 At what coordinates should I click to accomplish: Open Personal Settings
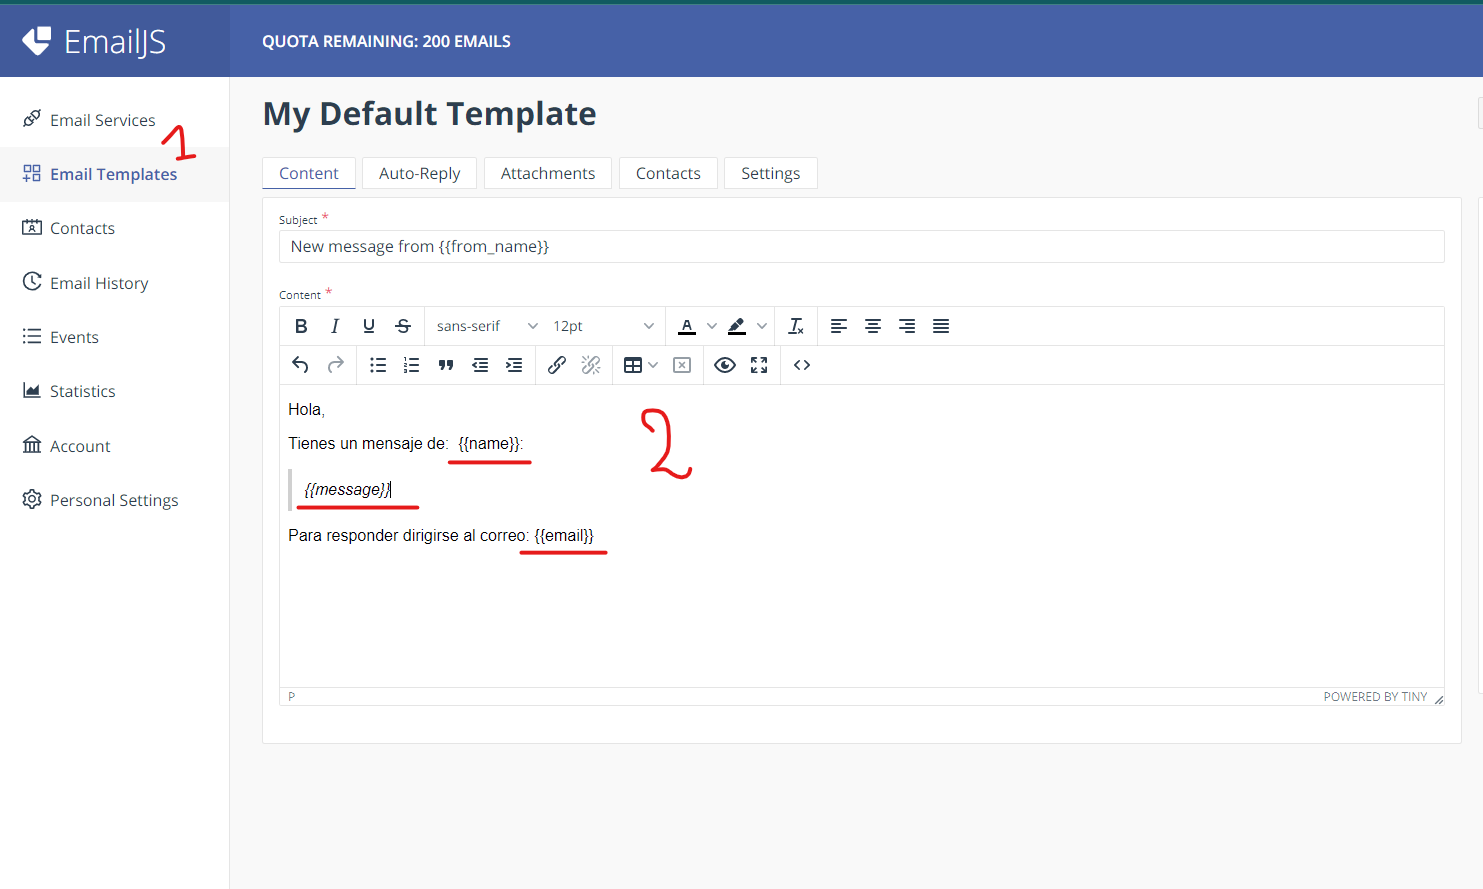pos(114,500)
